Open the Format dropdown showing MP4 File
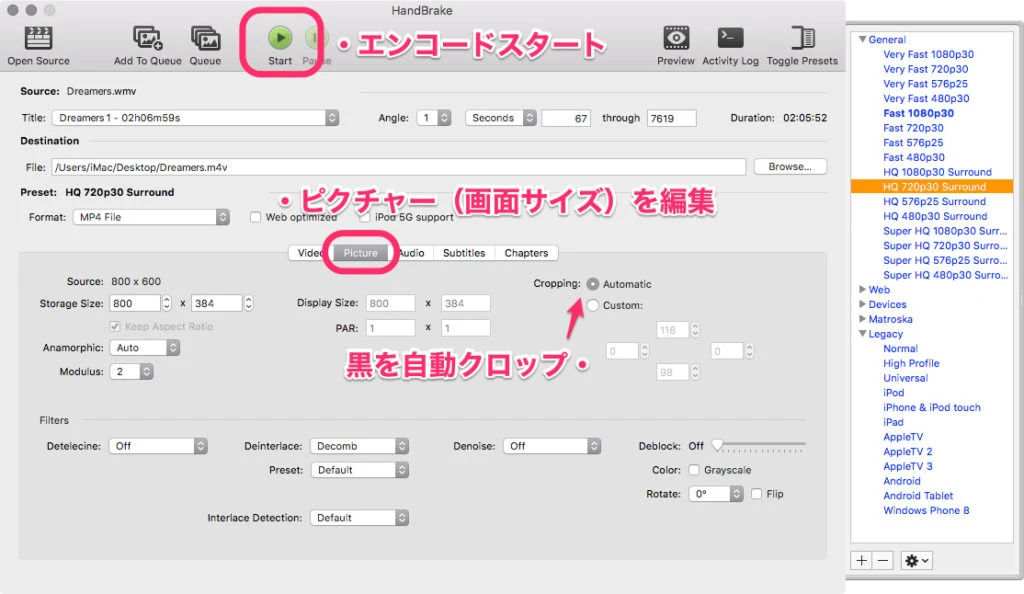 (151, 217)
